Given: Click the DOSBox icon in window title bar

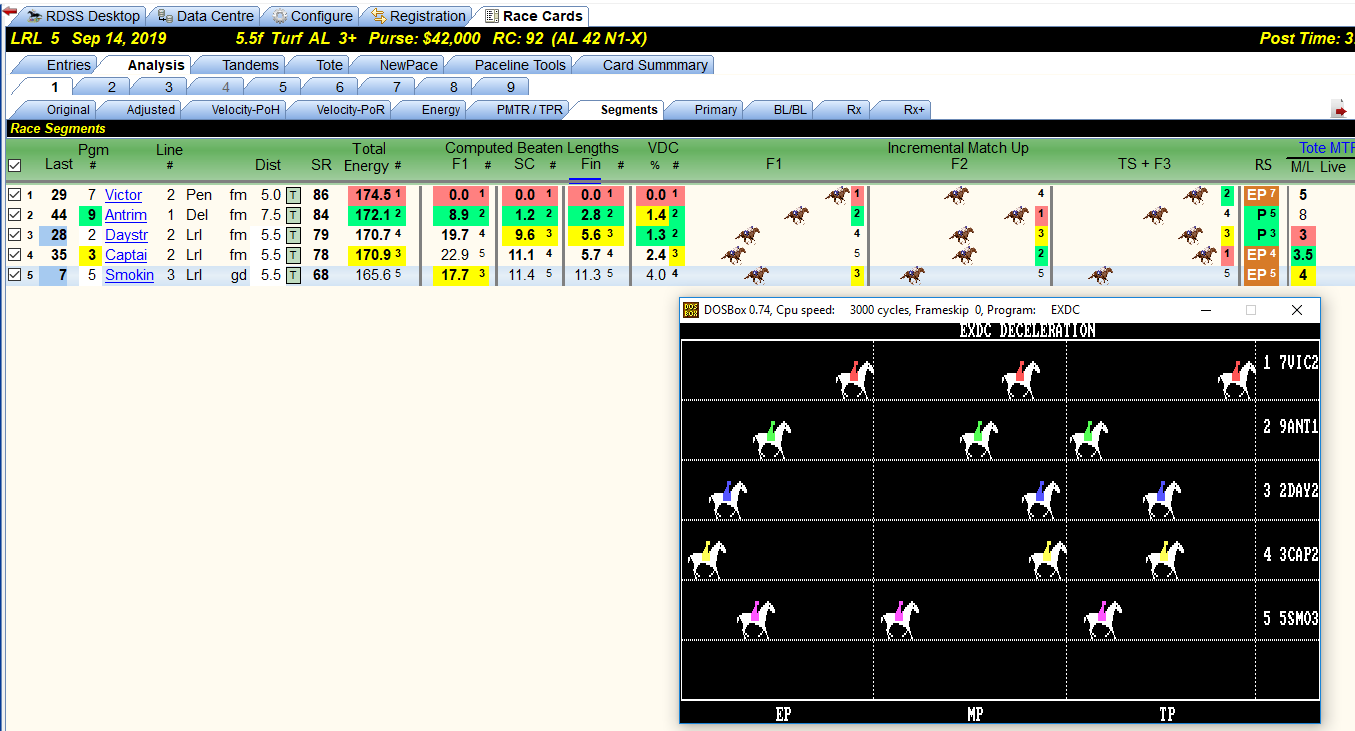Looking at the screenshot, I should pos(691,310).
